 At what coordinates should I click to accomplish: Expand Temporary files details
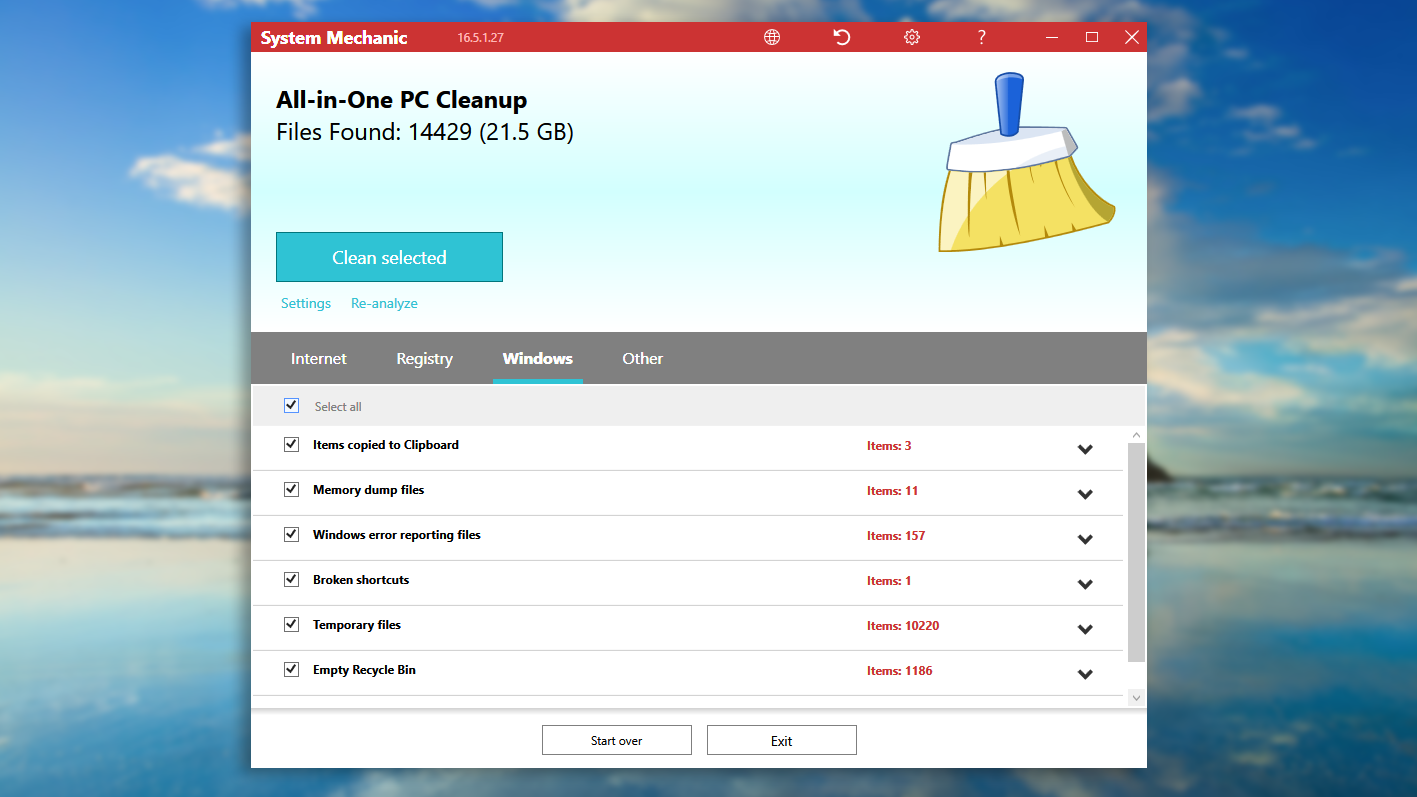1085,630
